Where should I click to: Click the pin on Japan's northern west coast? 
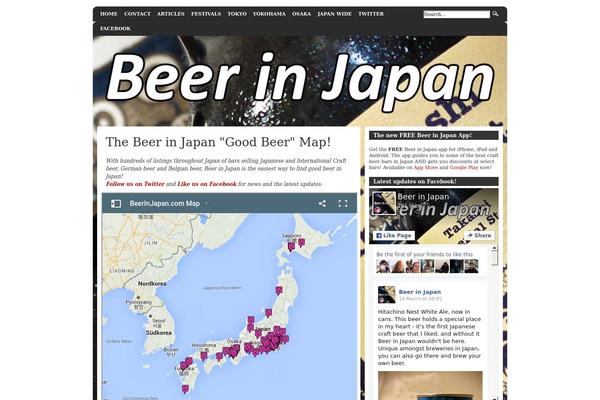[x=279, y=291]
